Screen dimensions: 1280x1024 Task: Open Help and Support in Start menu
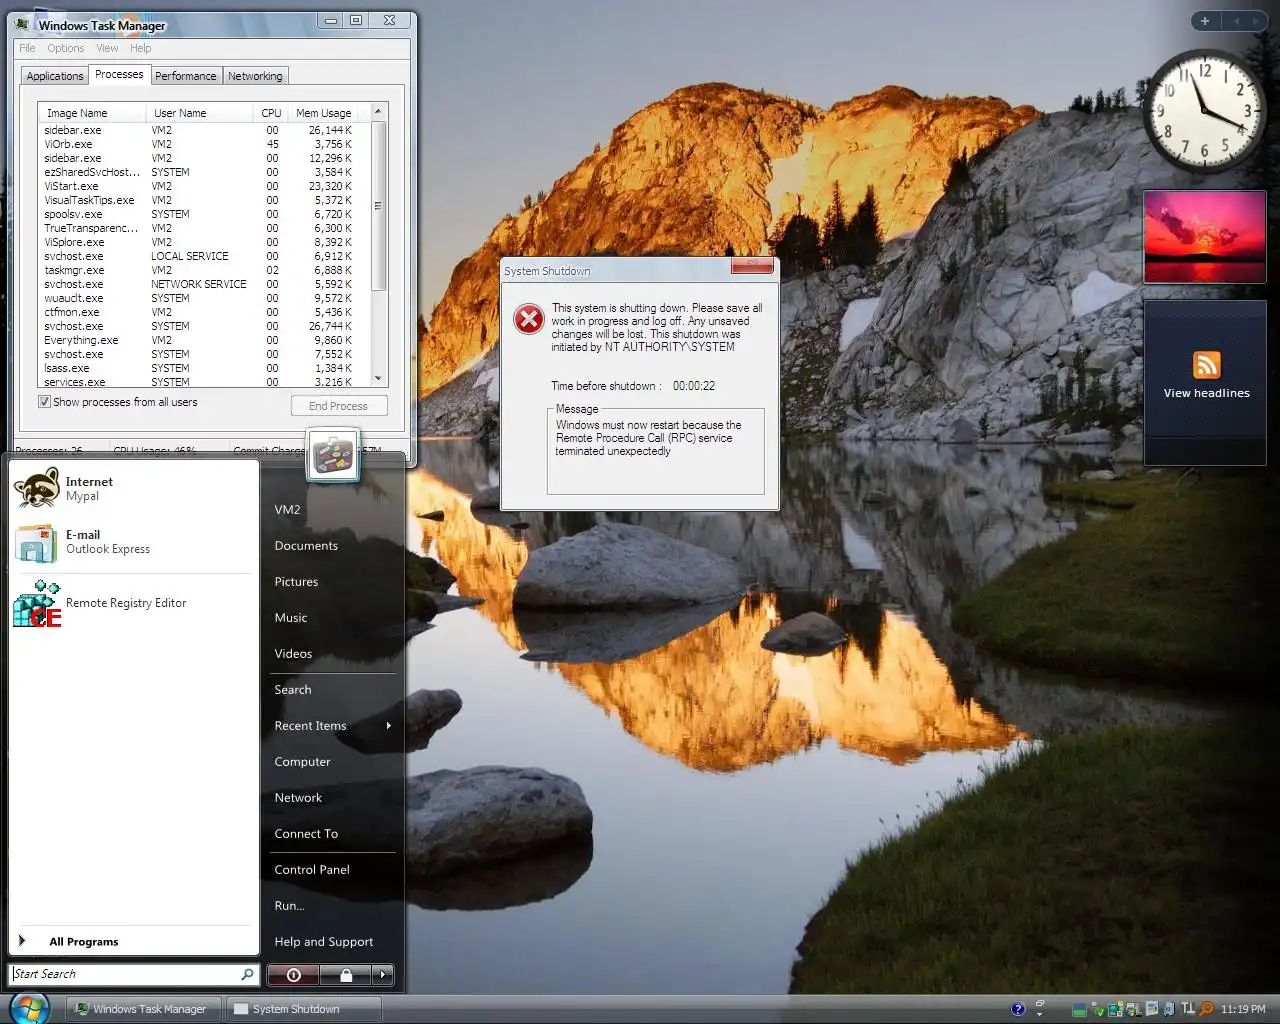[324, 942]
